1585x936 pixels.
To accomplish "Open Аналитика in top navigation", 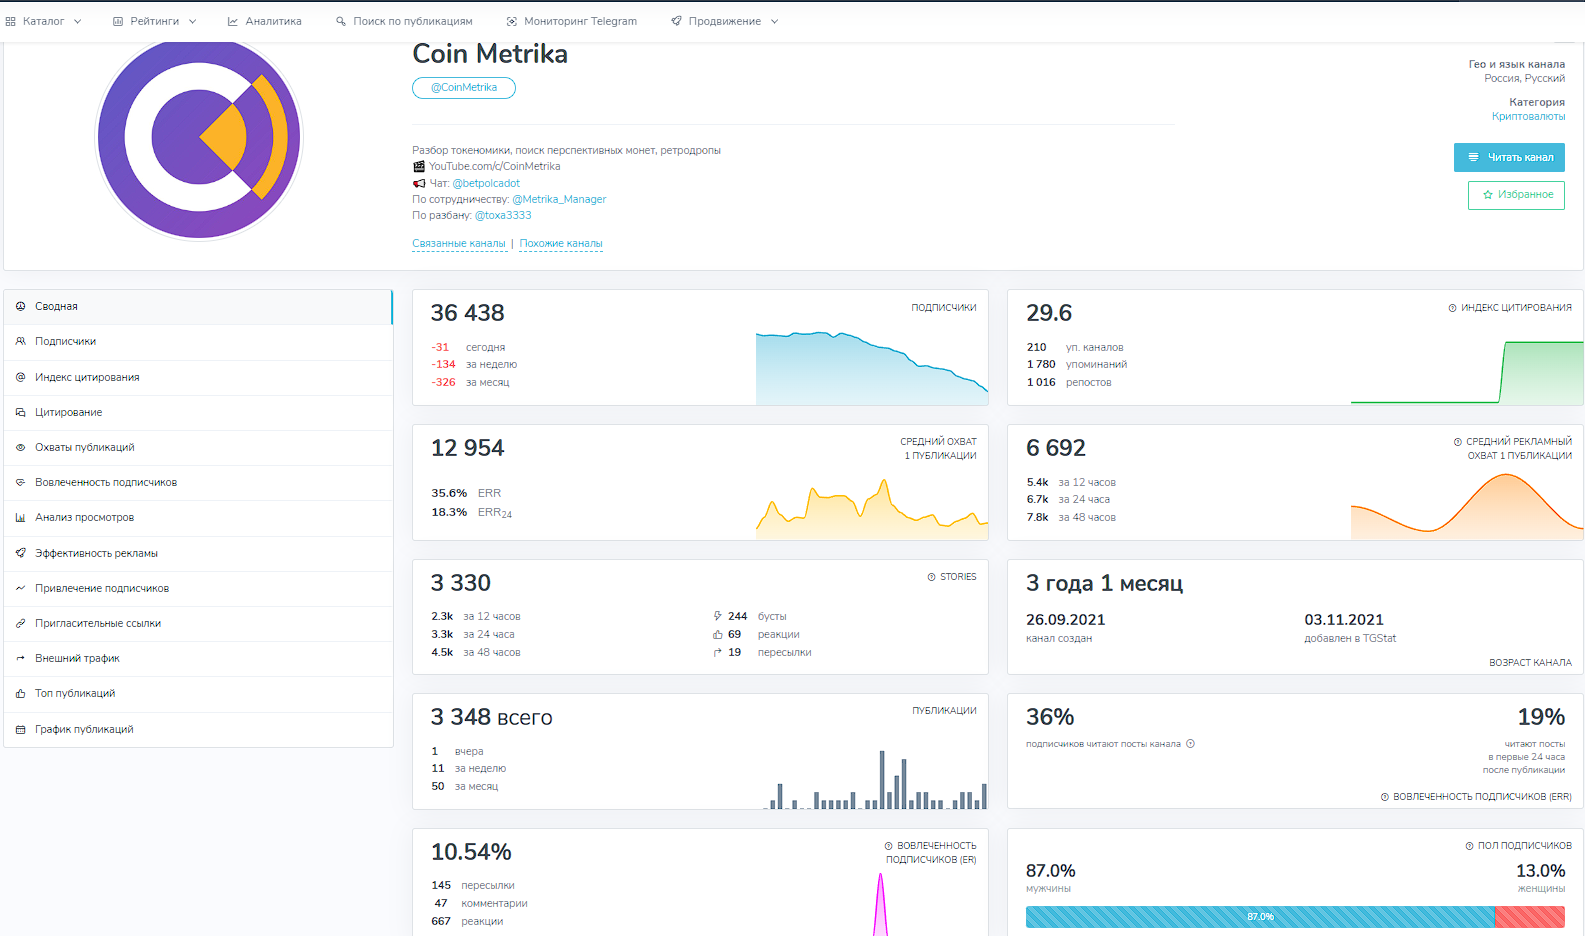I will [264, 21].
